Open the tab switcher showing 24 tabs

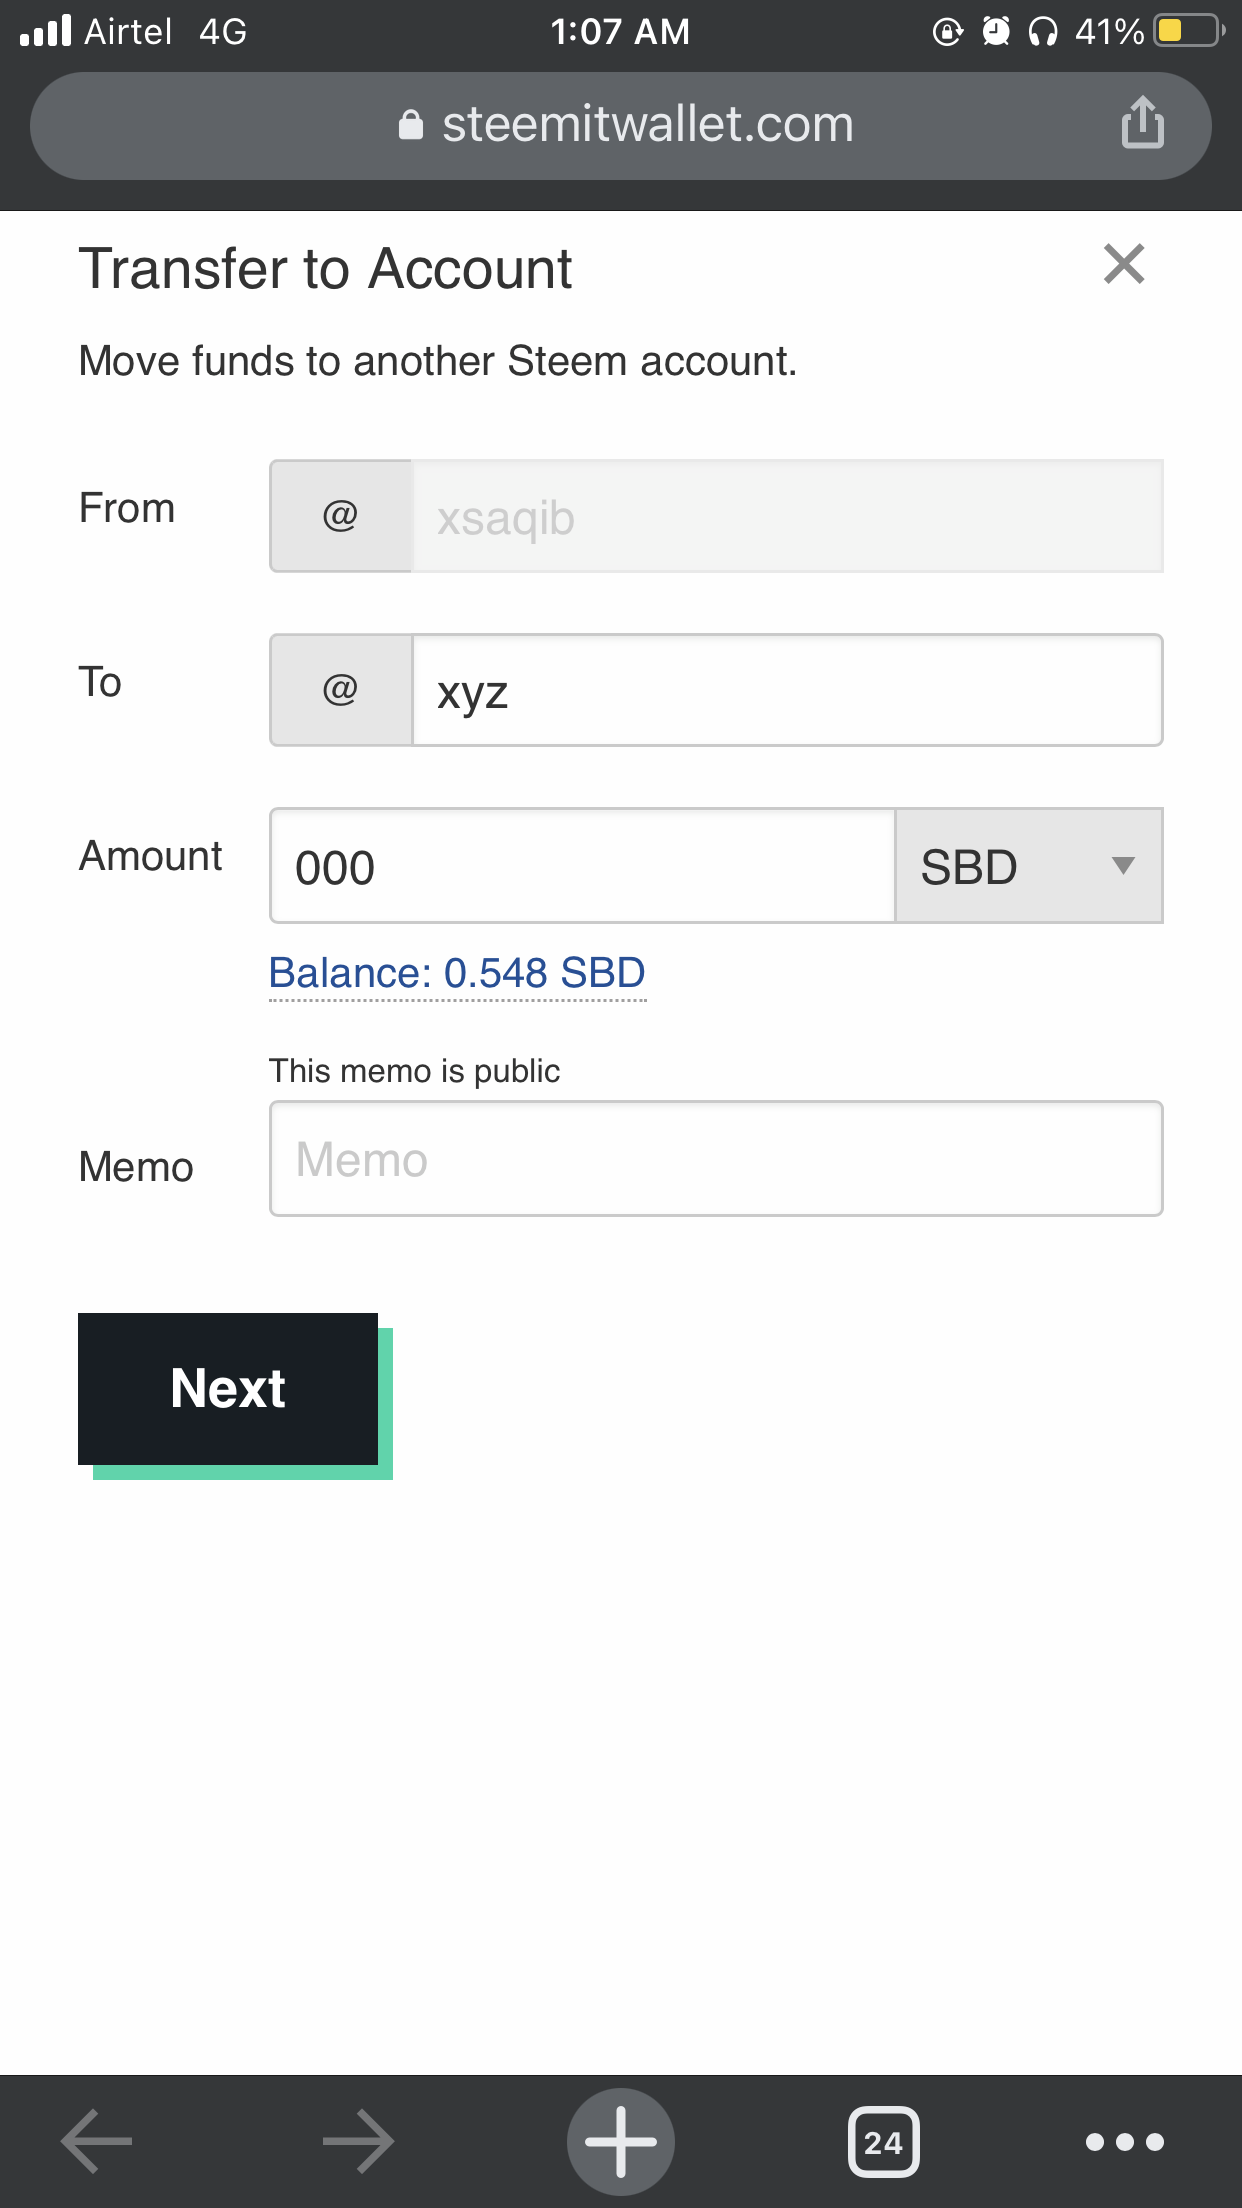point(883,2141)
